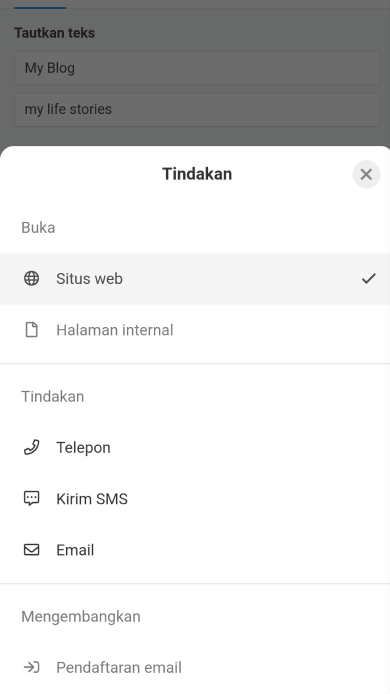Click the Mengembangkan section heading
390x694 pixels.
81,617
